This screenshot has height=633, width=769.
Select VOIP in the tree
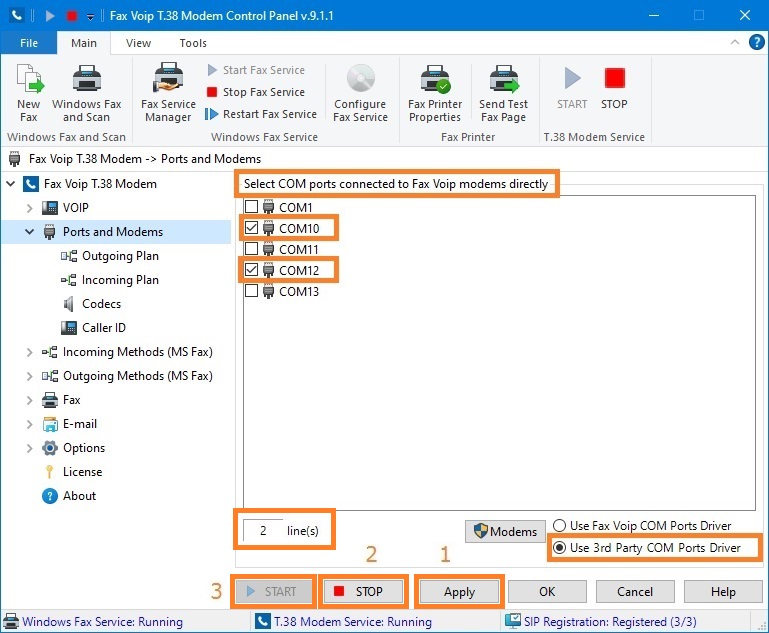(65, 208)
